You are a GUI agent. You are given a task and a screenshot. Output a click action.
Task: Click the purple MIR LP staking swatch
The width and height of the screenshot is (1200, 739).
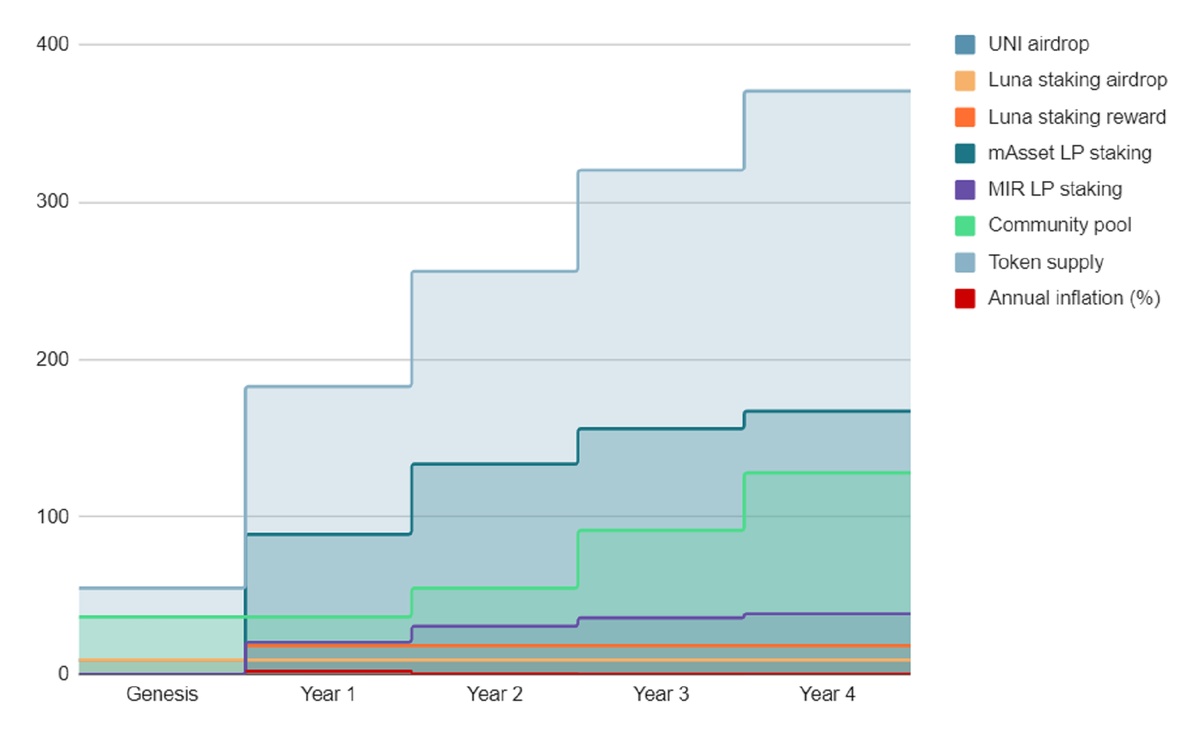[x=965, y=190]
